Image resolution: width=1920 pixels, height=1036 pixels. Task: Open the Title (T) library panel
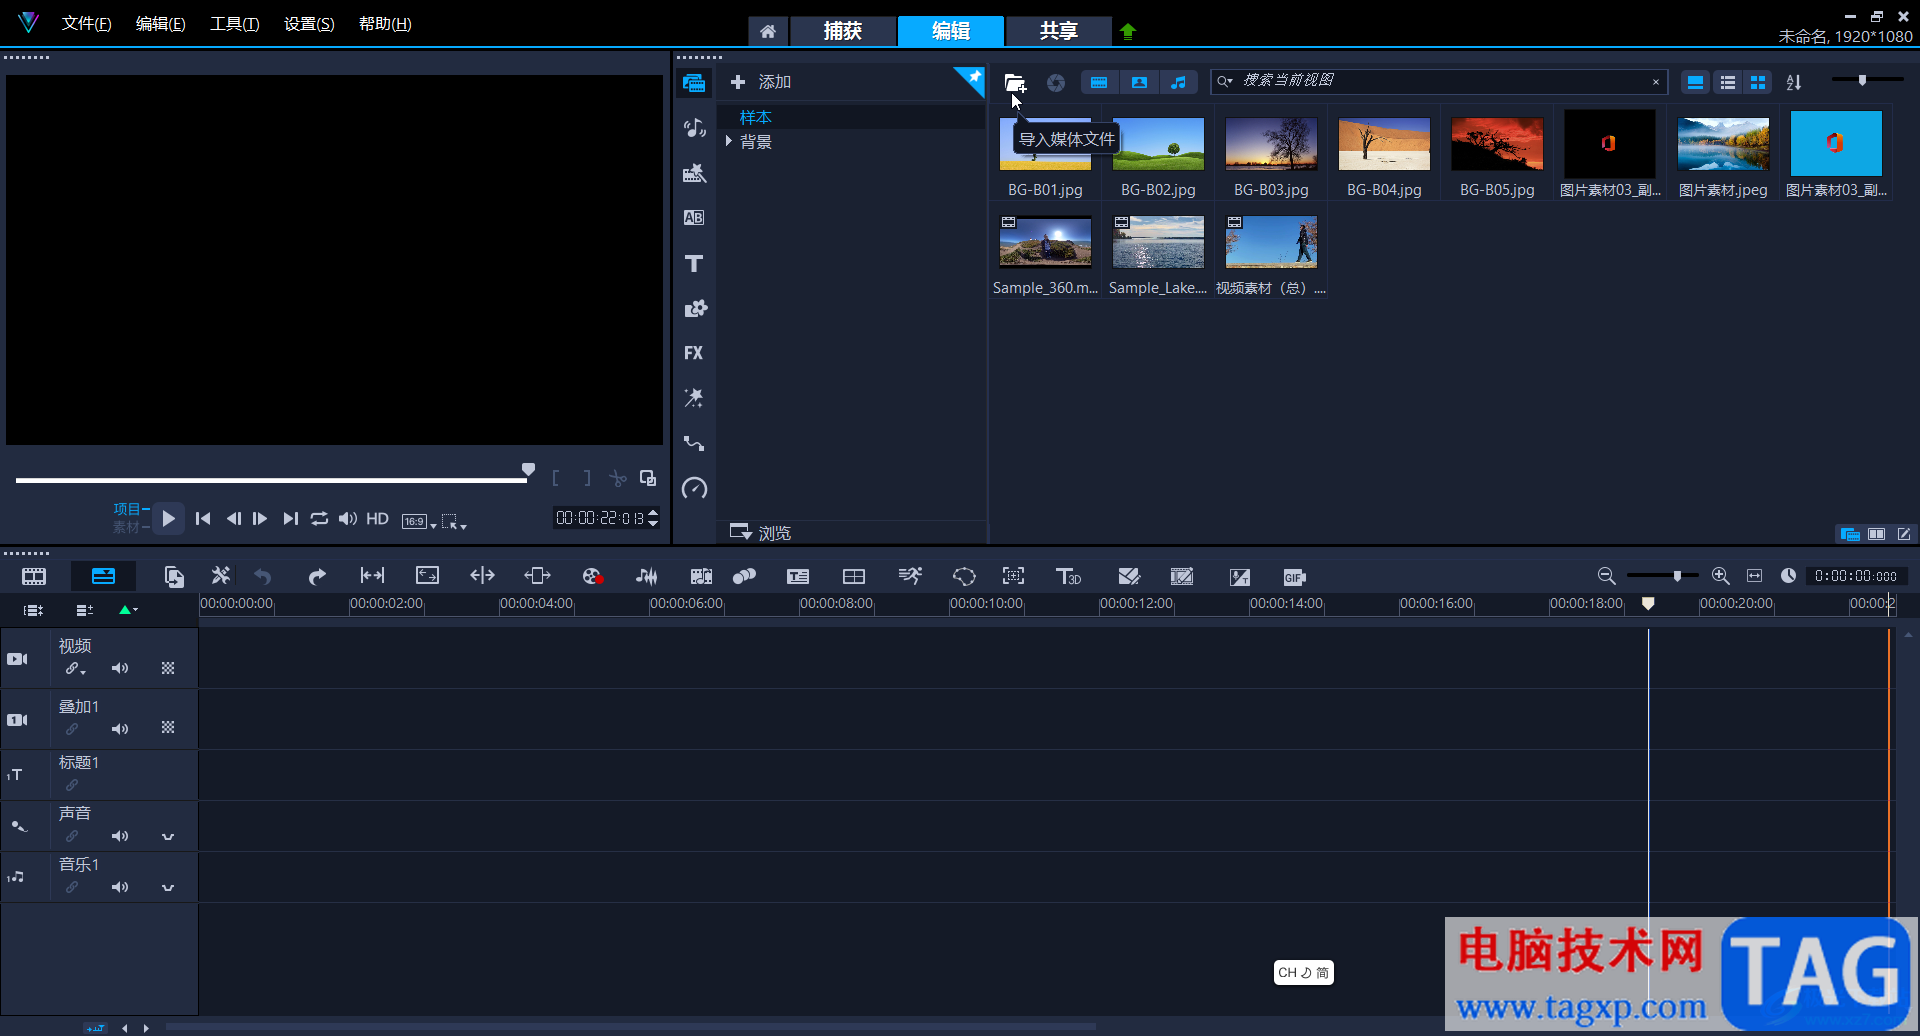coord(694,263)
